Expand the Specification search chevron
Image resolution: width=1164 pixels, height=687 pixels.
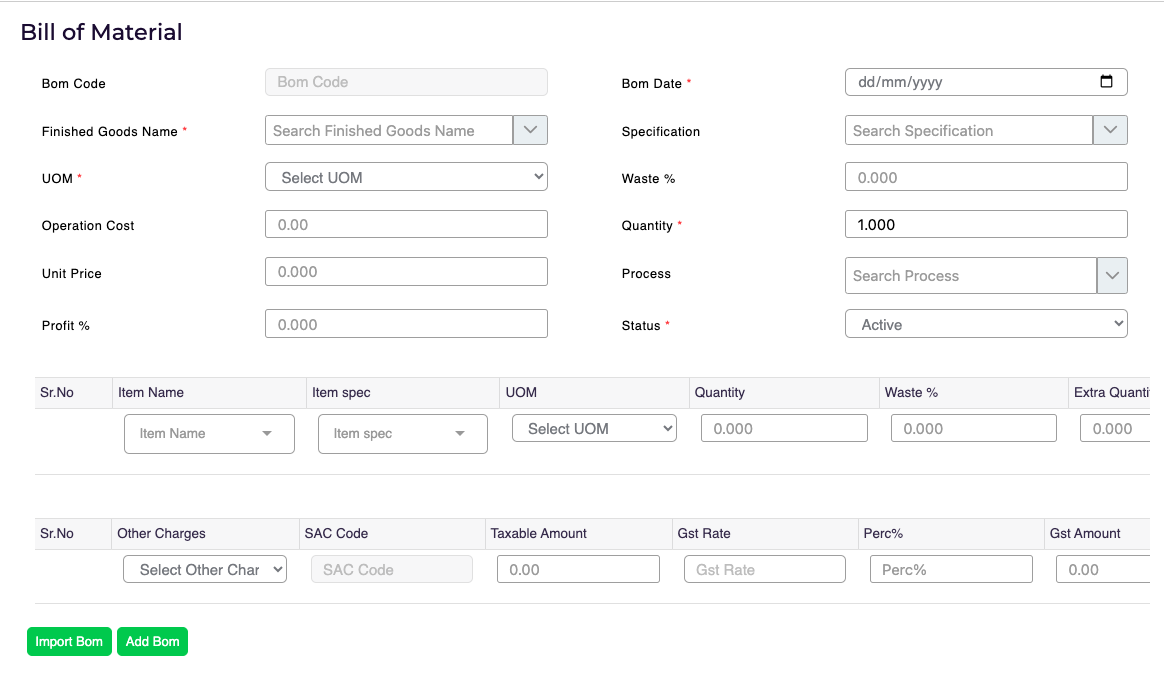(x=1110, y=130)
